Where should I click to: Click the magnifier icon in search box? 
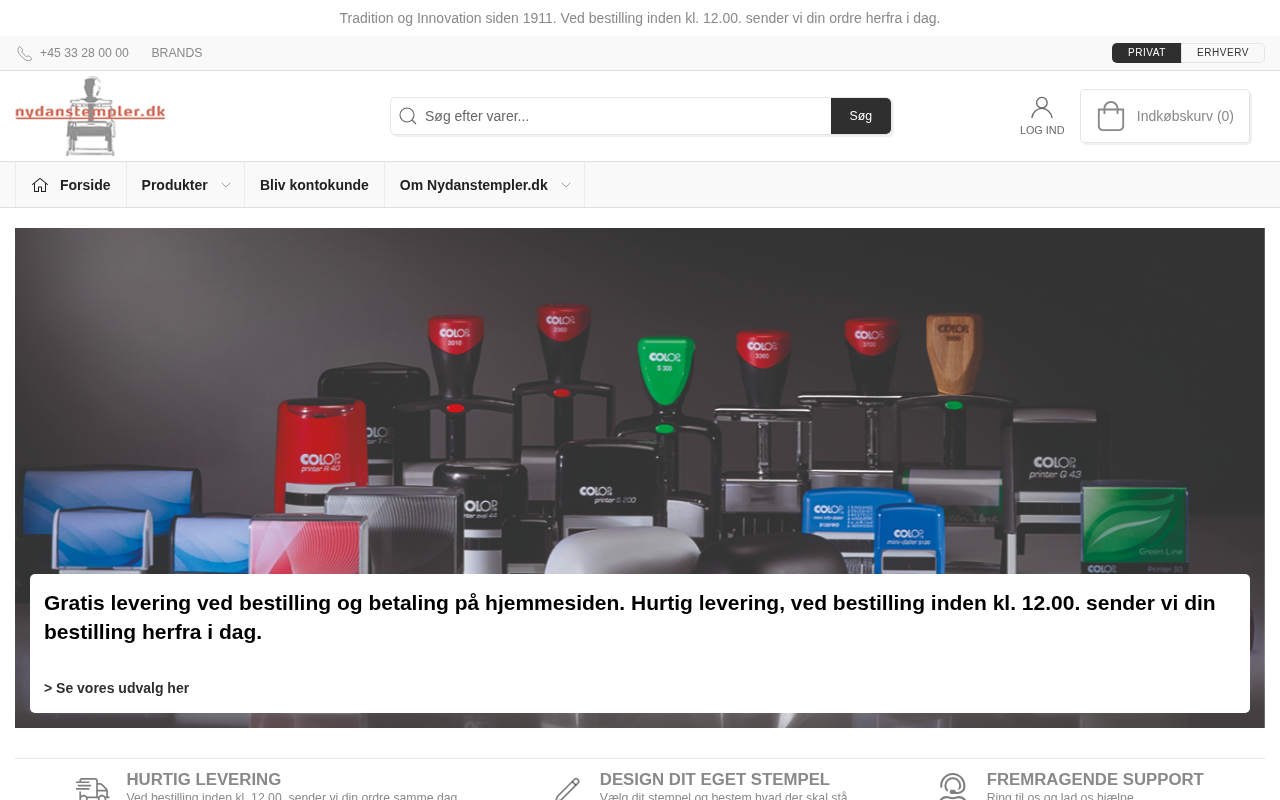pyautogui.click(x=408, y=116)
